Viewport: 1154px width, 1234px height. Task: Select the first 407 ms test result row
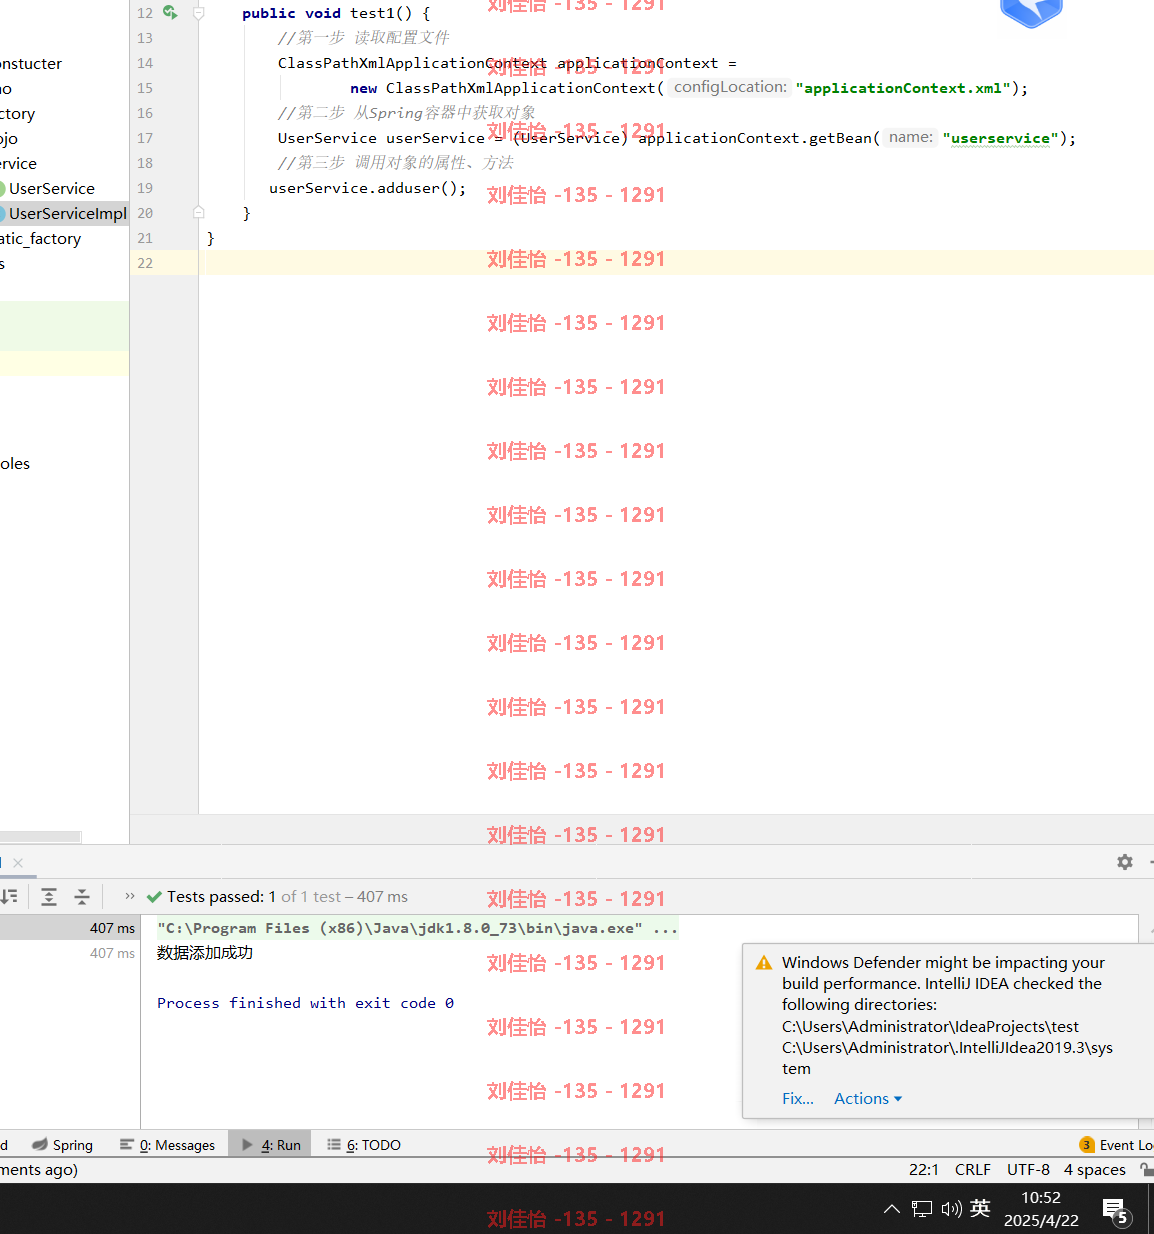click(x=70, y=928)
